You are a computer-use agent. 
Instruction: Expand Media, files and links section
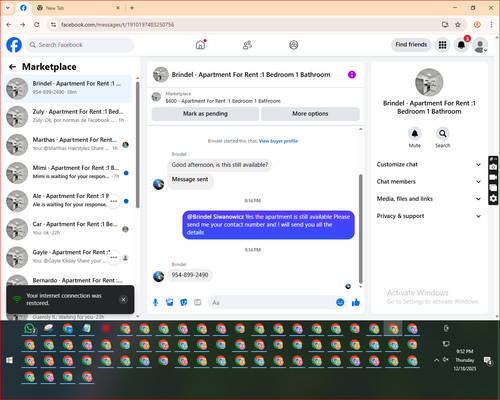[x=429, y=199]
